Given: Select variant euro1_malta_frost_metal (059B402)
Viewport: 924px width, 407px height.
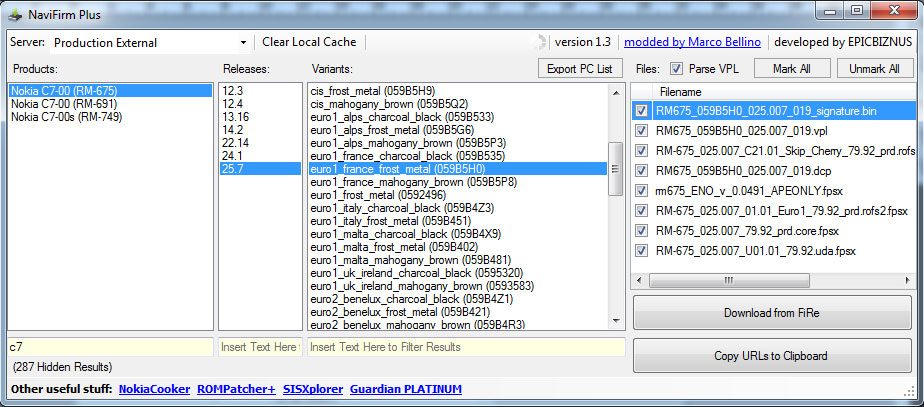Looking at the screenshot, I should (x=458, y=246).
